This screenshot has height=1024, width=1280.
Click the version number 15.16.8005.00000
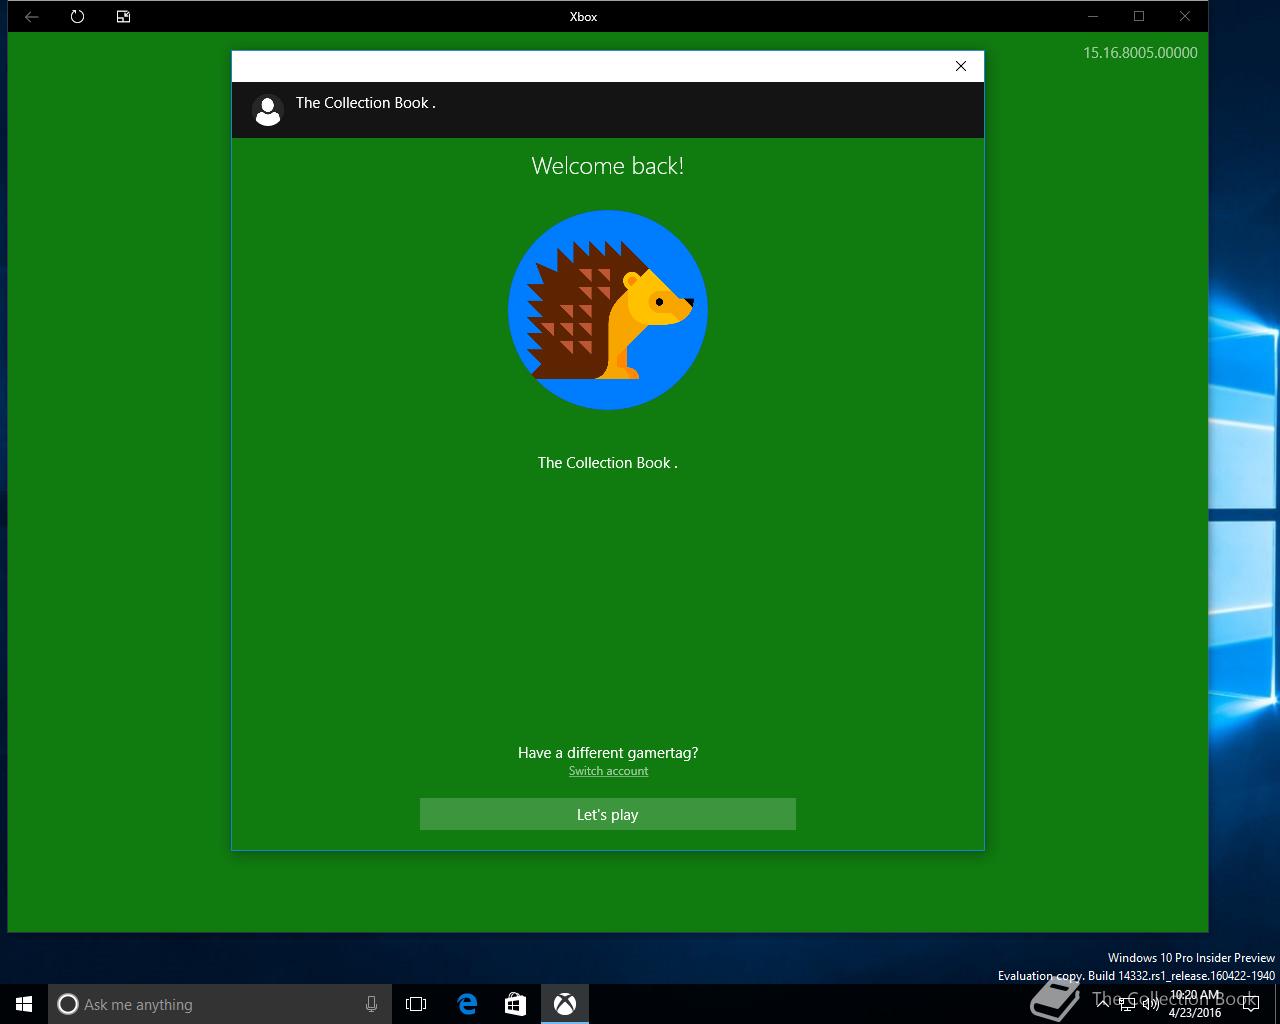[x=1140, y=53]
